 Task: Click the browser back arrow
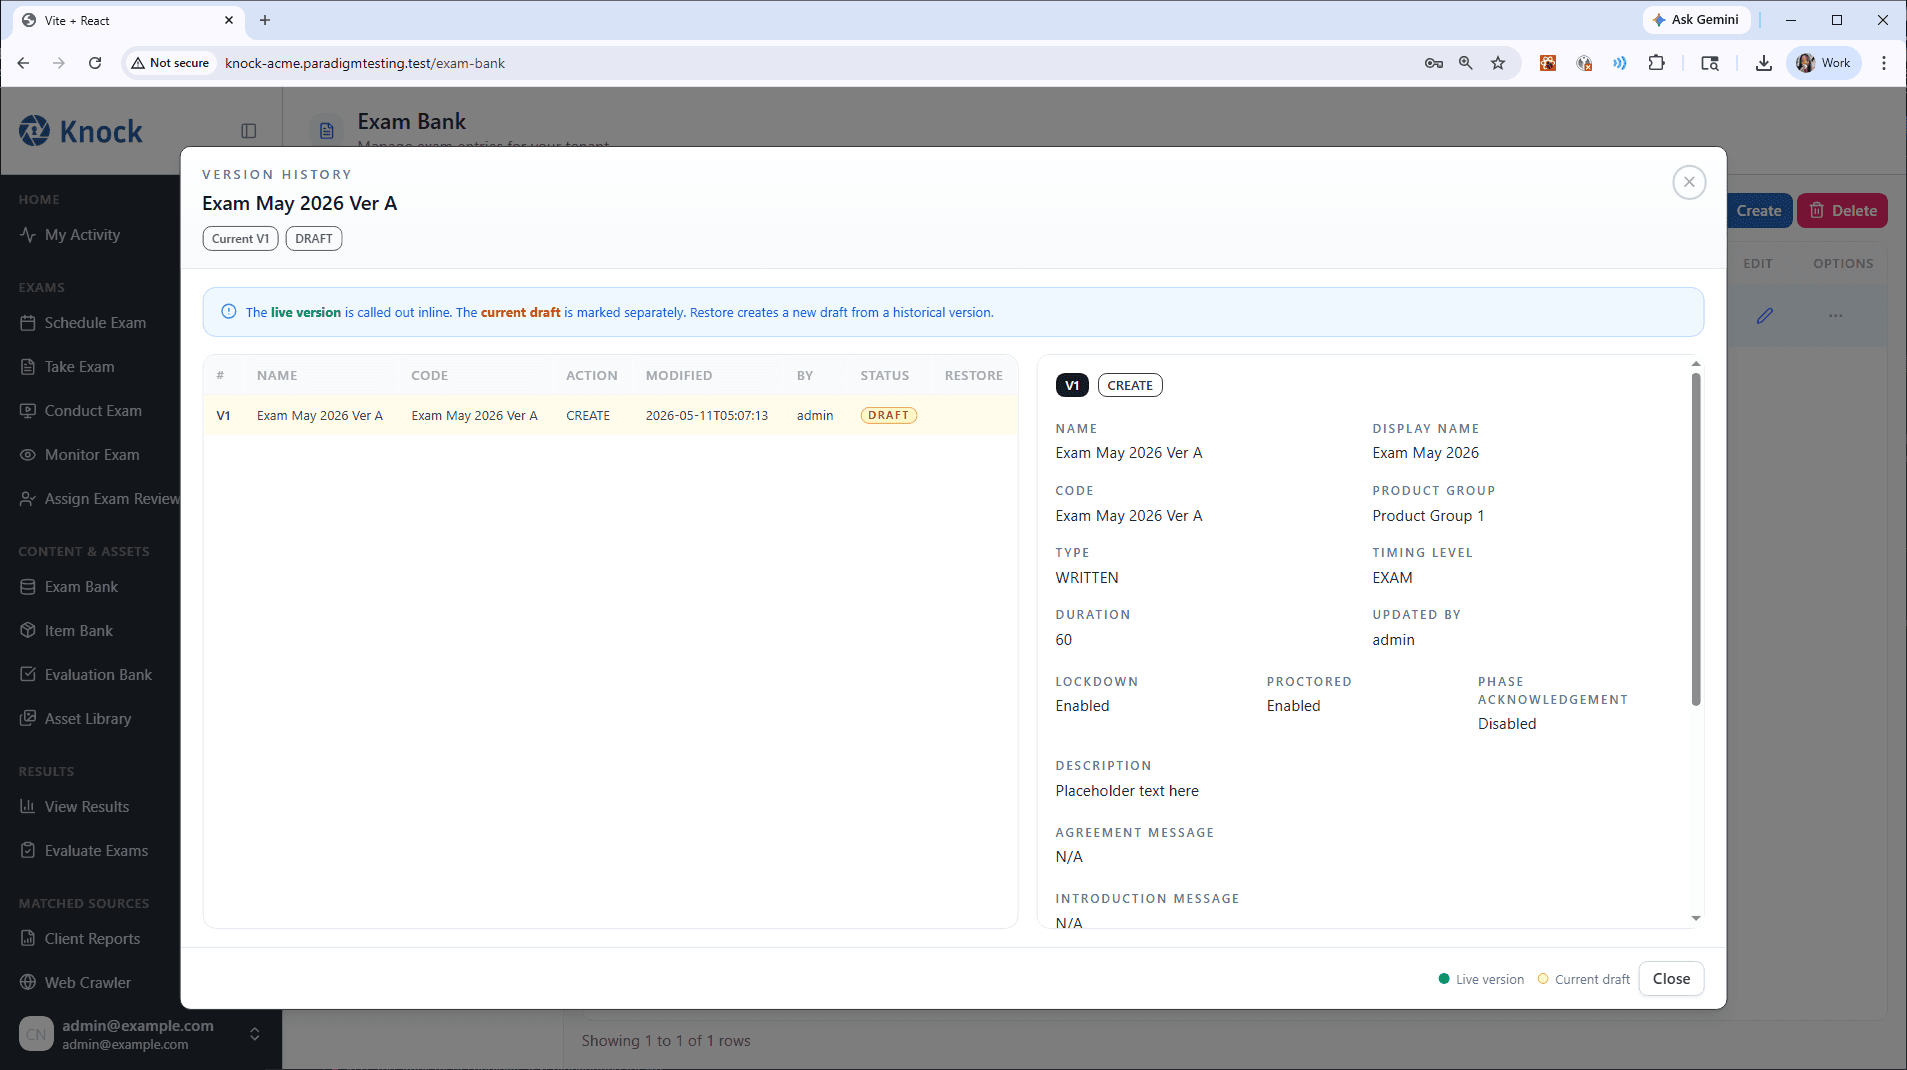tap(23, 63)
